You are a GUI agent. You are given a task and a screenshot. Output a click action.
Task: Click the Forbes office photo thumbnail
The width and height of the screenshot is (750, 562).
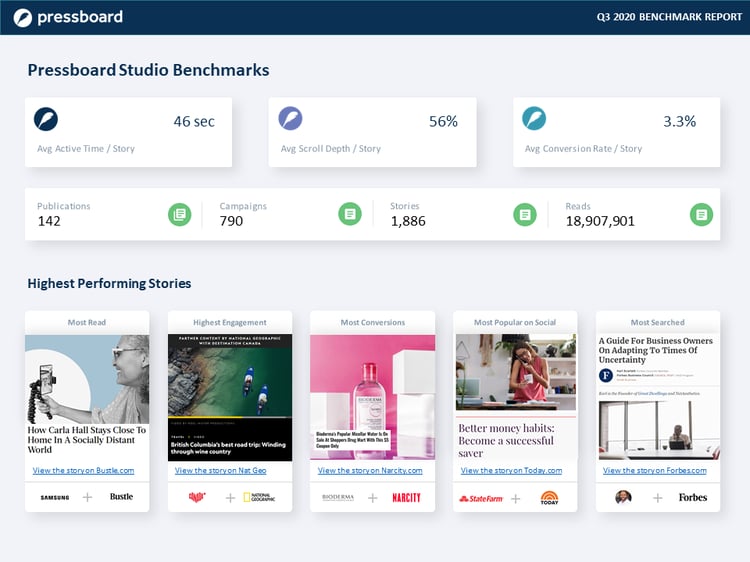coord(659,430)
